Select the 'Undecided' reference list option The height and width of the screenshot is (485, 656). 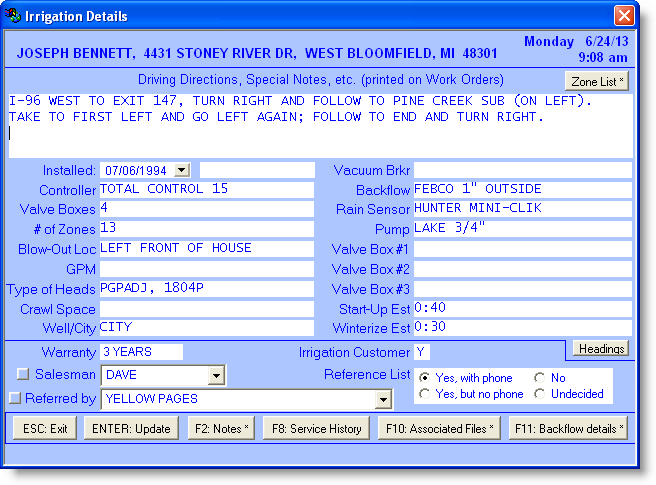(x=541, y=394)
